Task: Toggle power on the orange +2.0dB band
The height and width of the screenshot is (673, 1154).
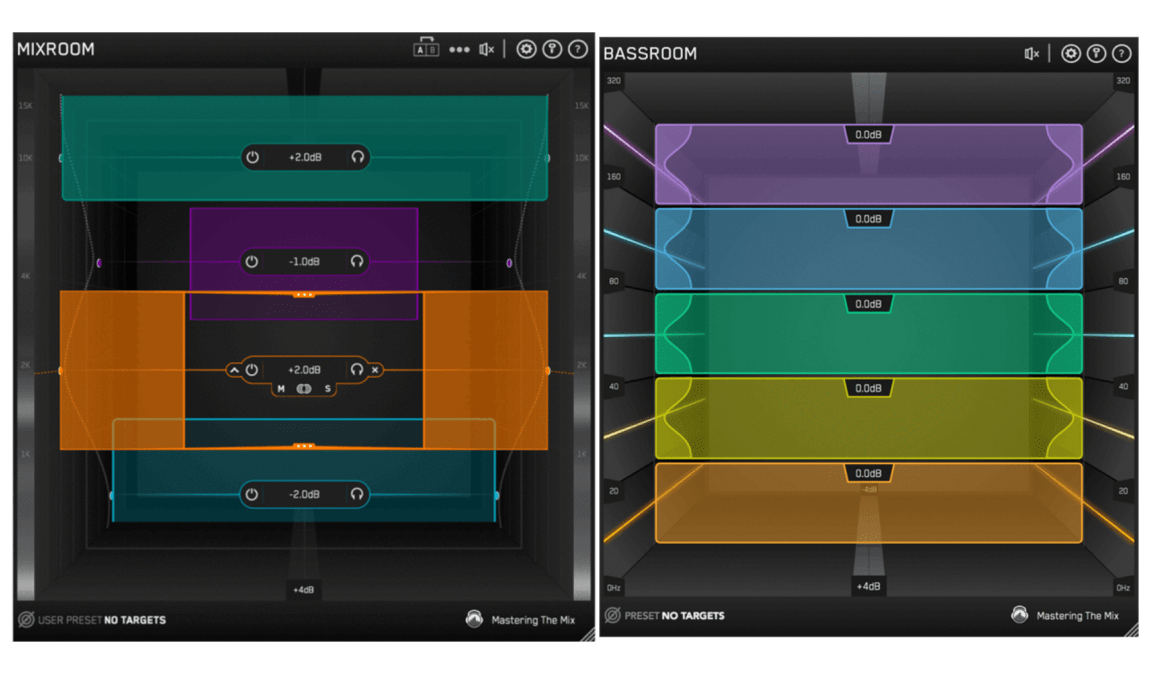Action: point(252,370)
